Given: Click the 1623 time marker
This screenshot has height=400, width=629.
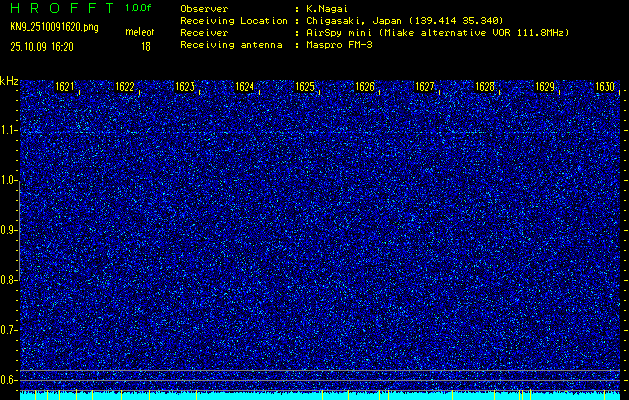Looking at the screenshot, I should coord(185,87).
